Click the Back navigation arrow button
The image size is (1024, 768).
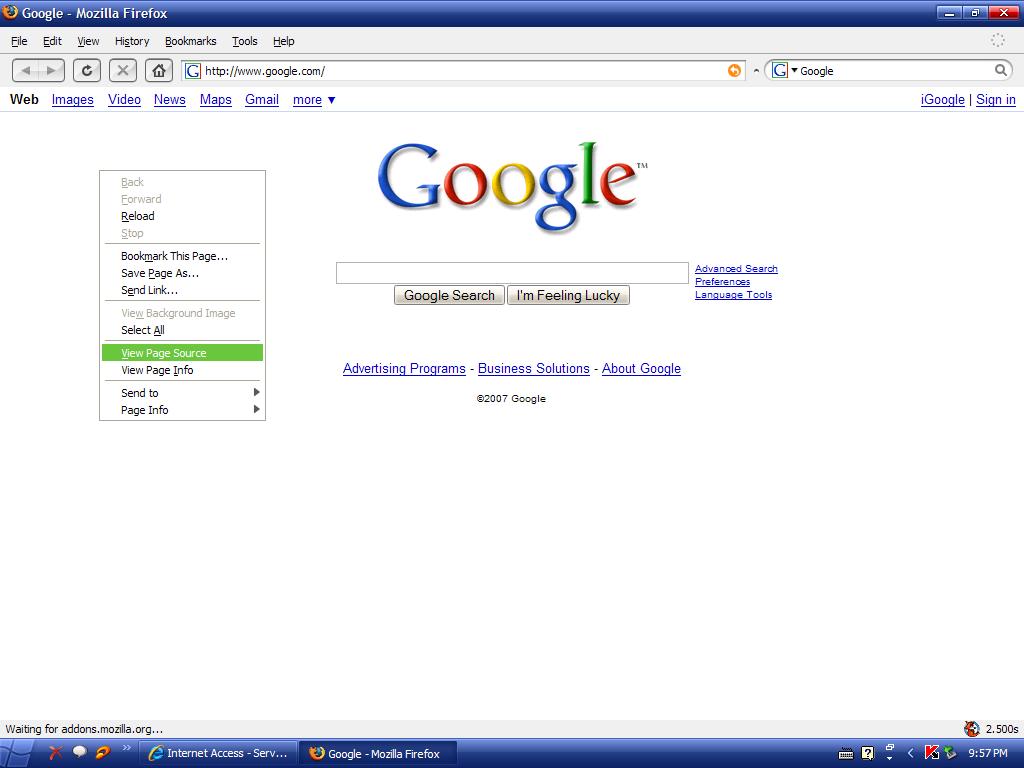[26, 71]
